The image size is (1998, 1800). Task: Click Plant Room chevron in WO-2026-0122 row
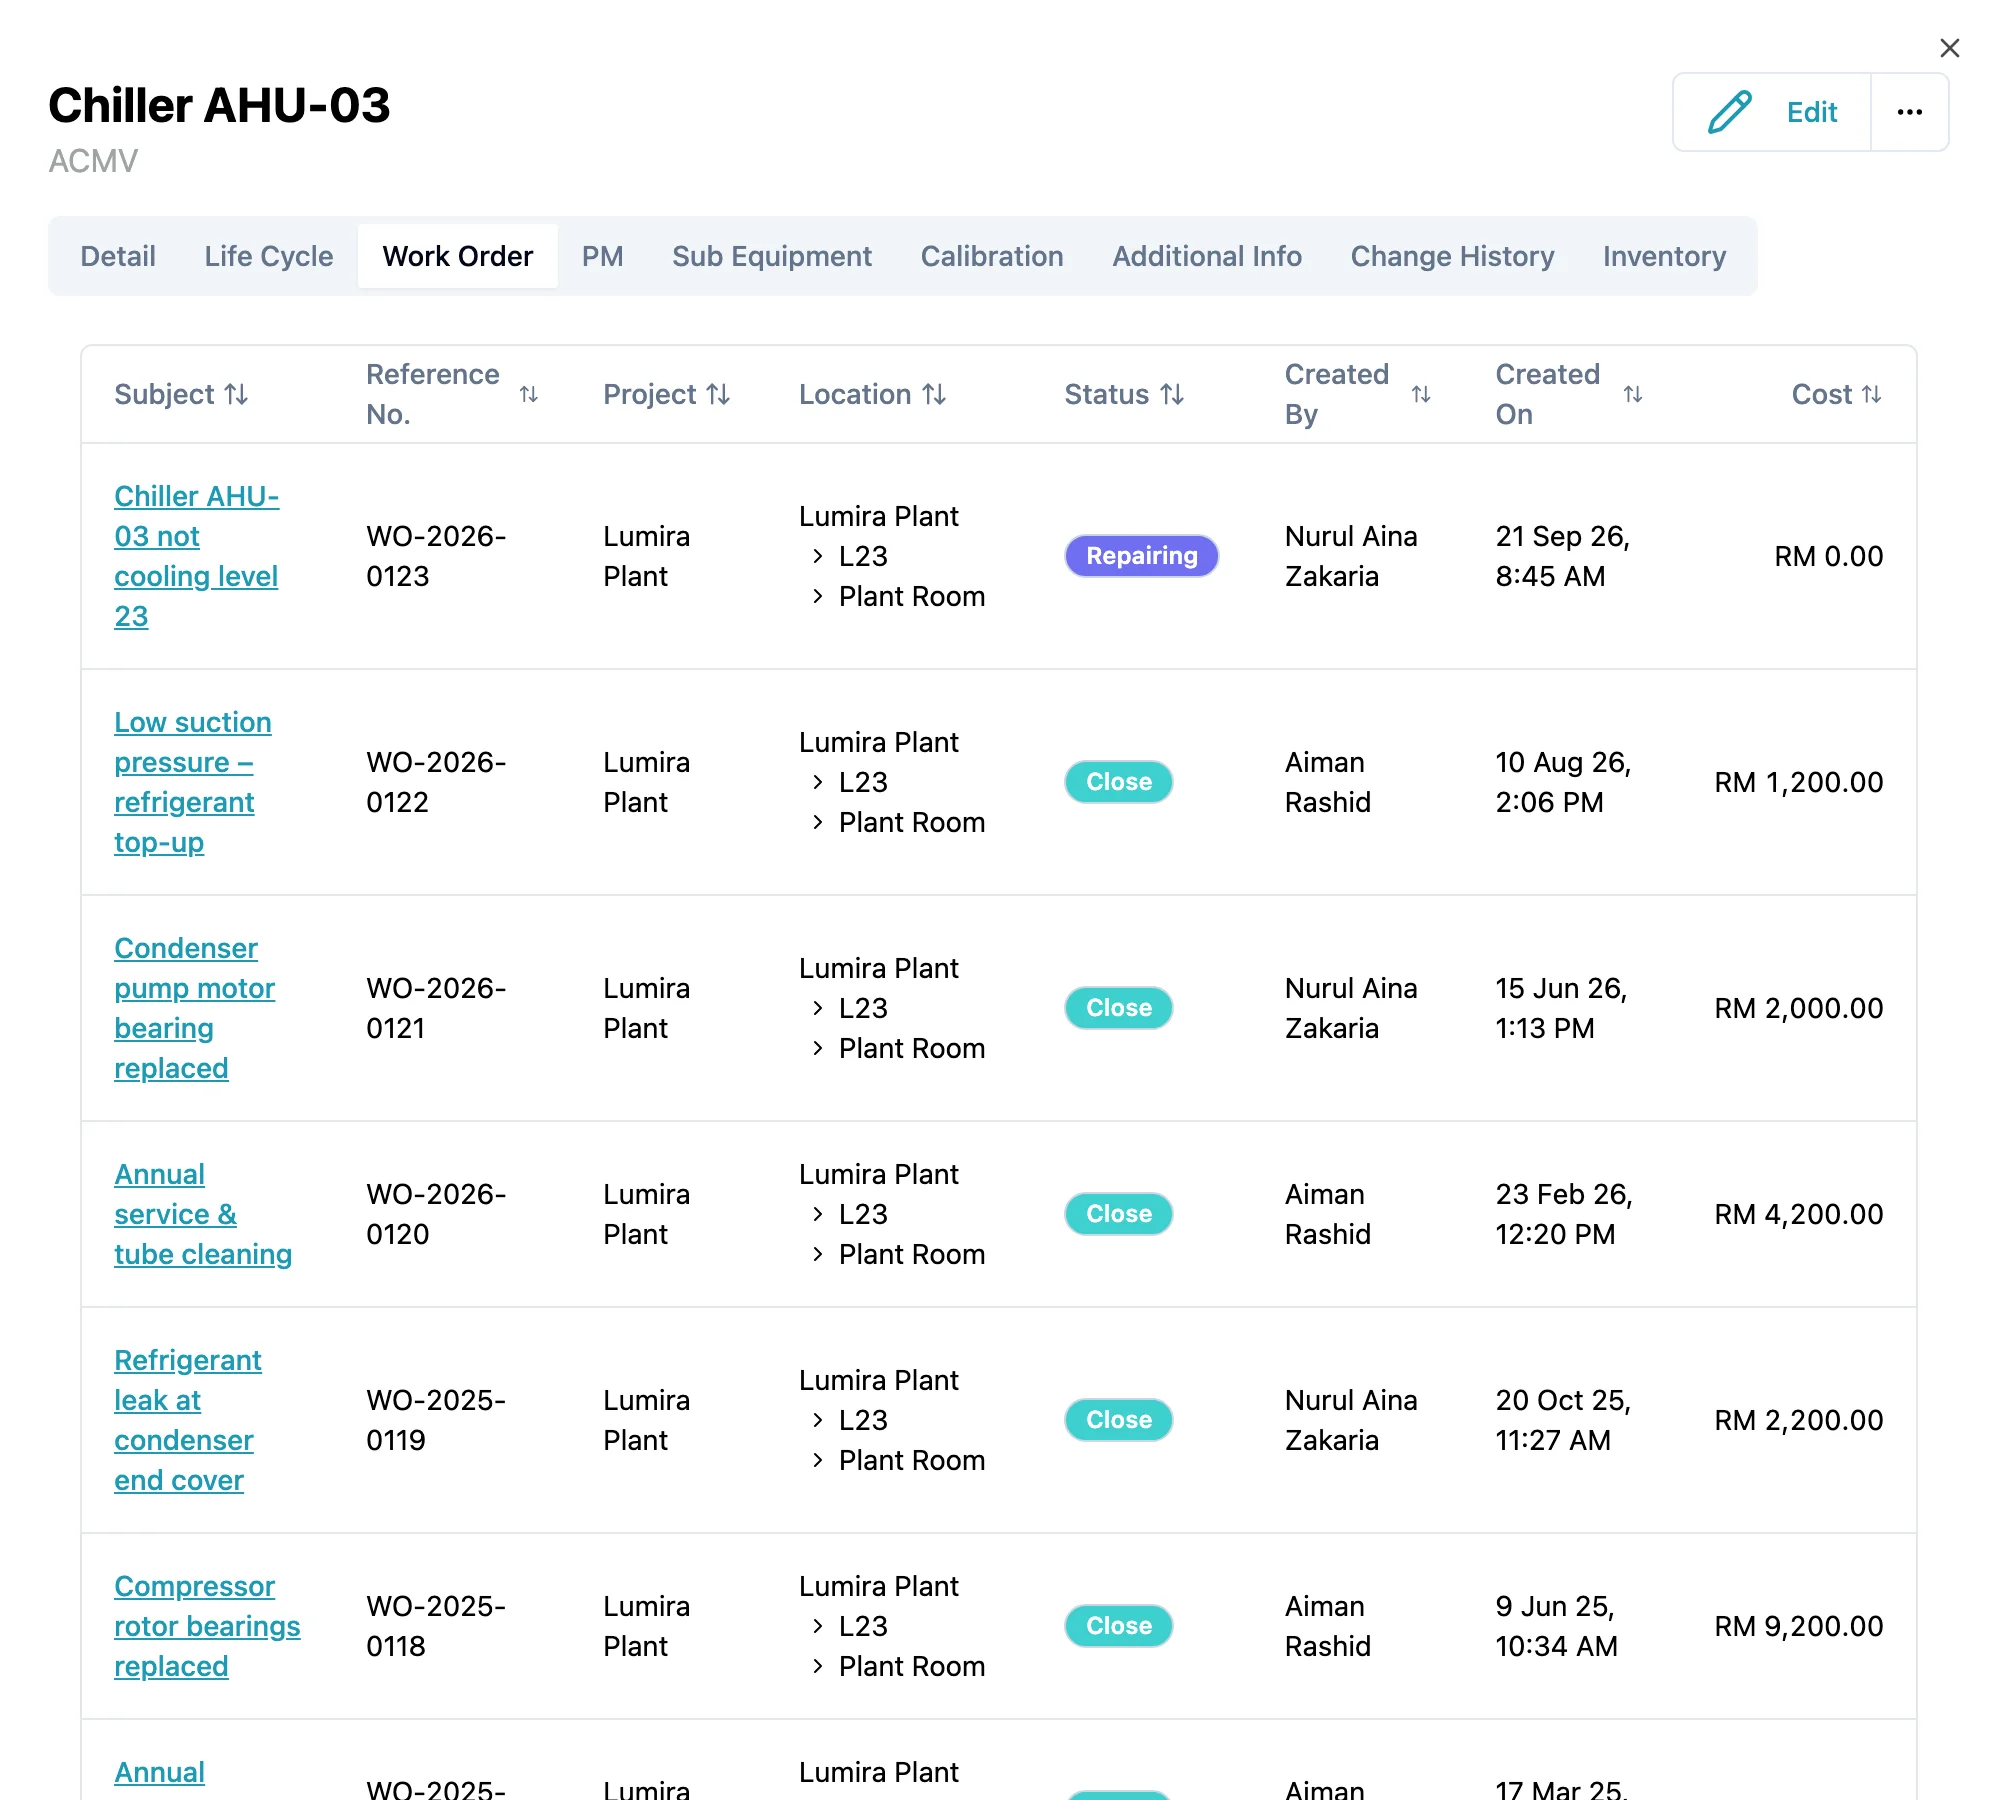click(818, 822)
